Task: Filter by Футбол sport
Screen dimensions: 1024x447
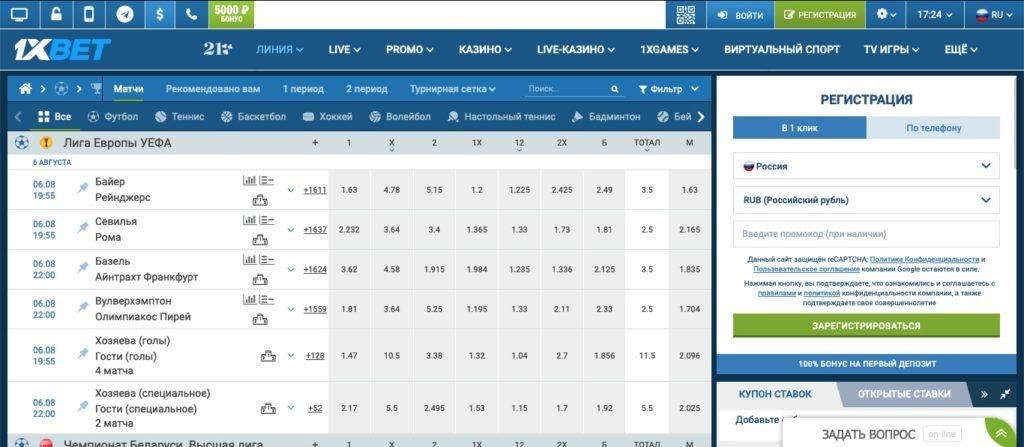Action: tap(112, 117)
